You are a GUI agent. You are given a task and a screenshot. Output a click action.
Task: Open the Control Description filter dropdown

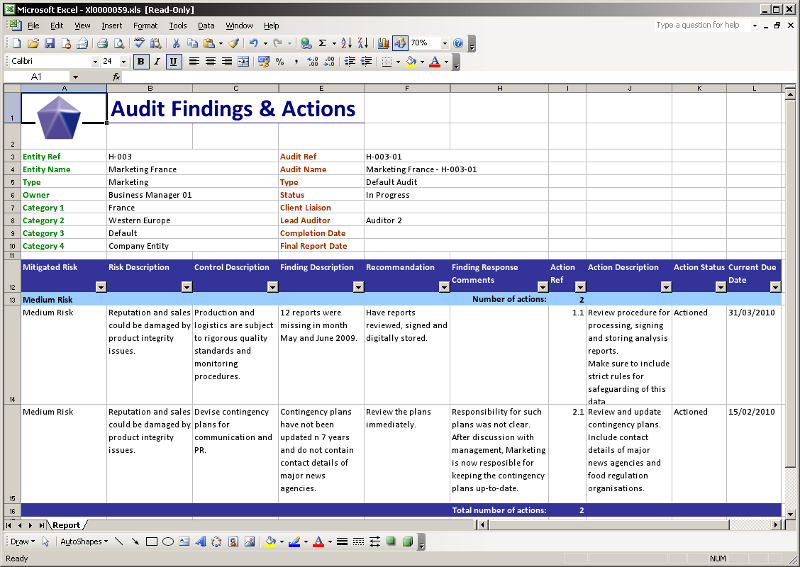click(x=272, y=287)
